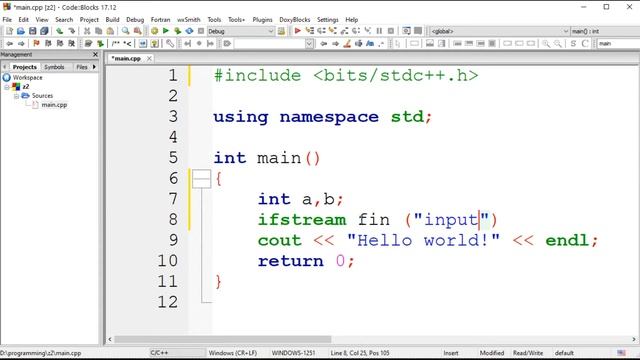Click the Cut toolbar icon
Screen dimensions: 640x360
click(x=87, y=31)
